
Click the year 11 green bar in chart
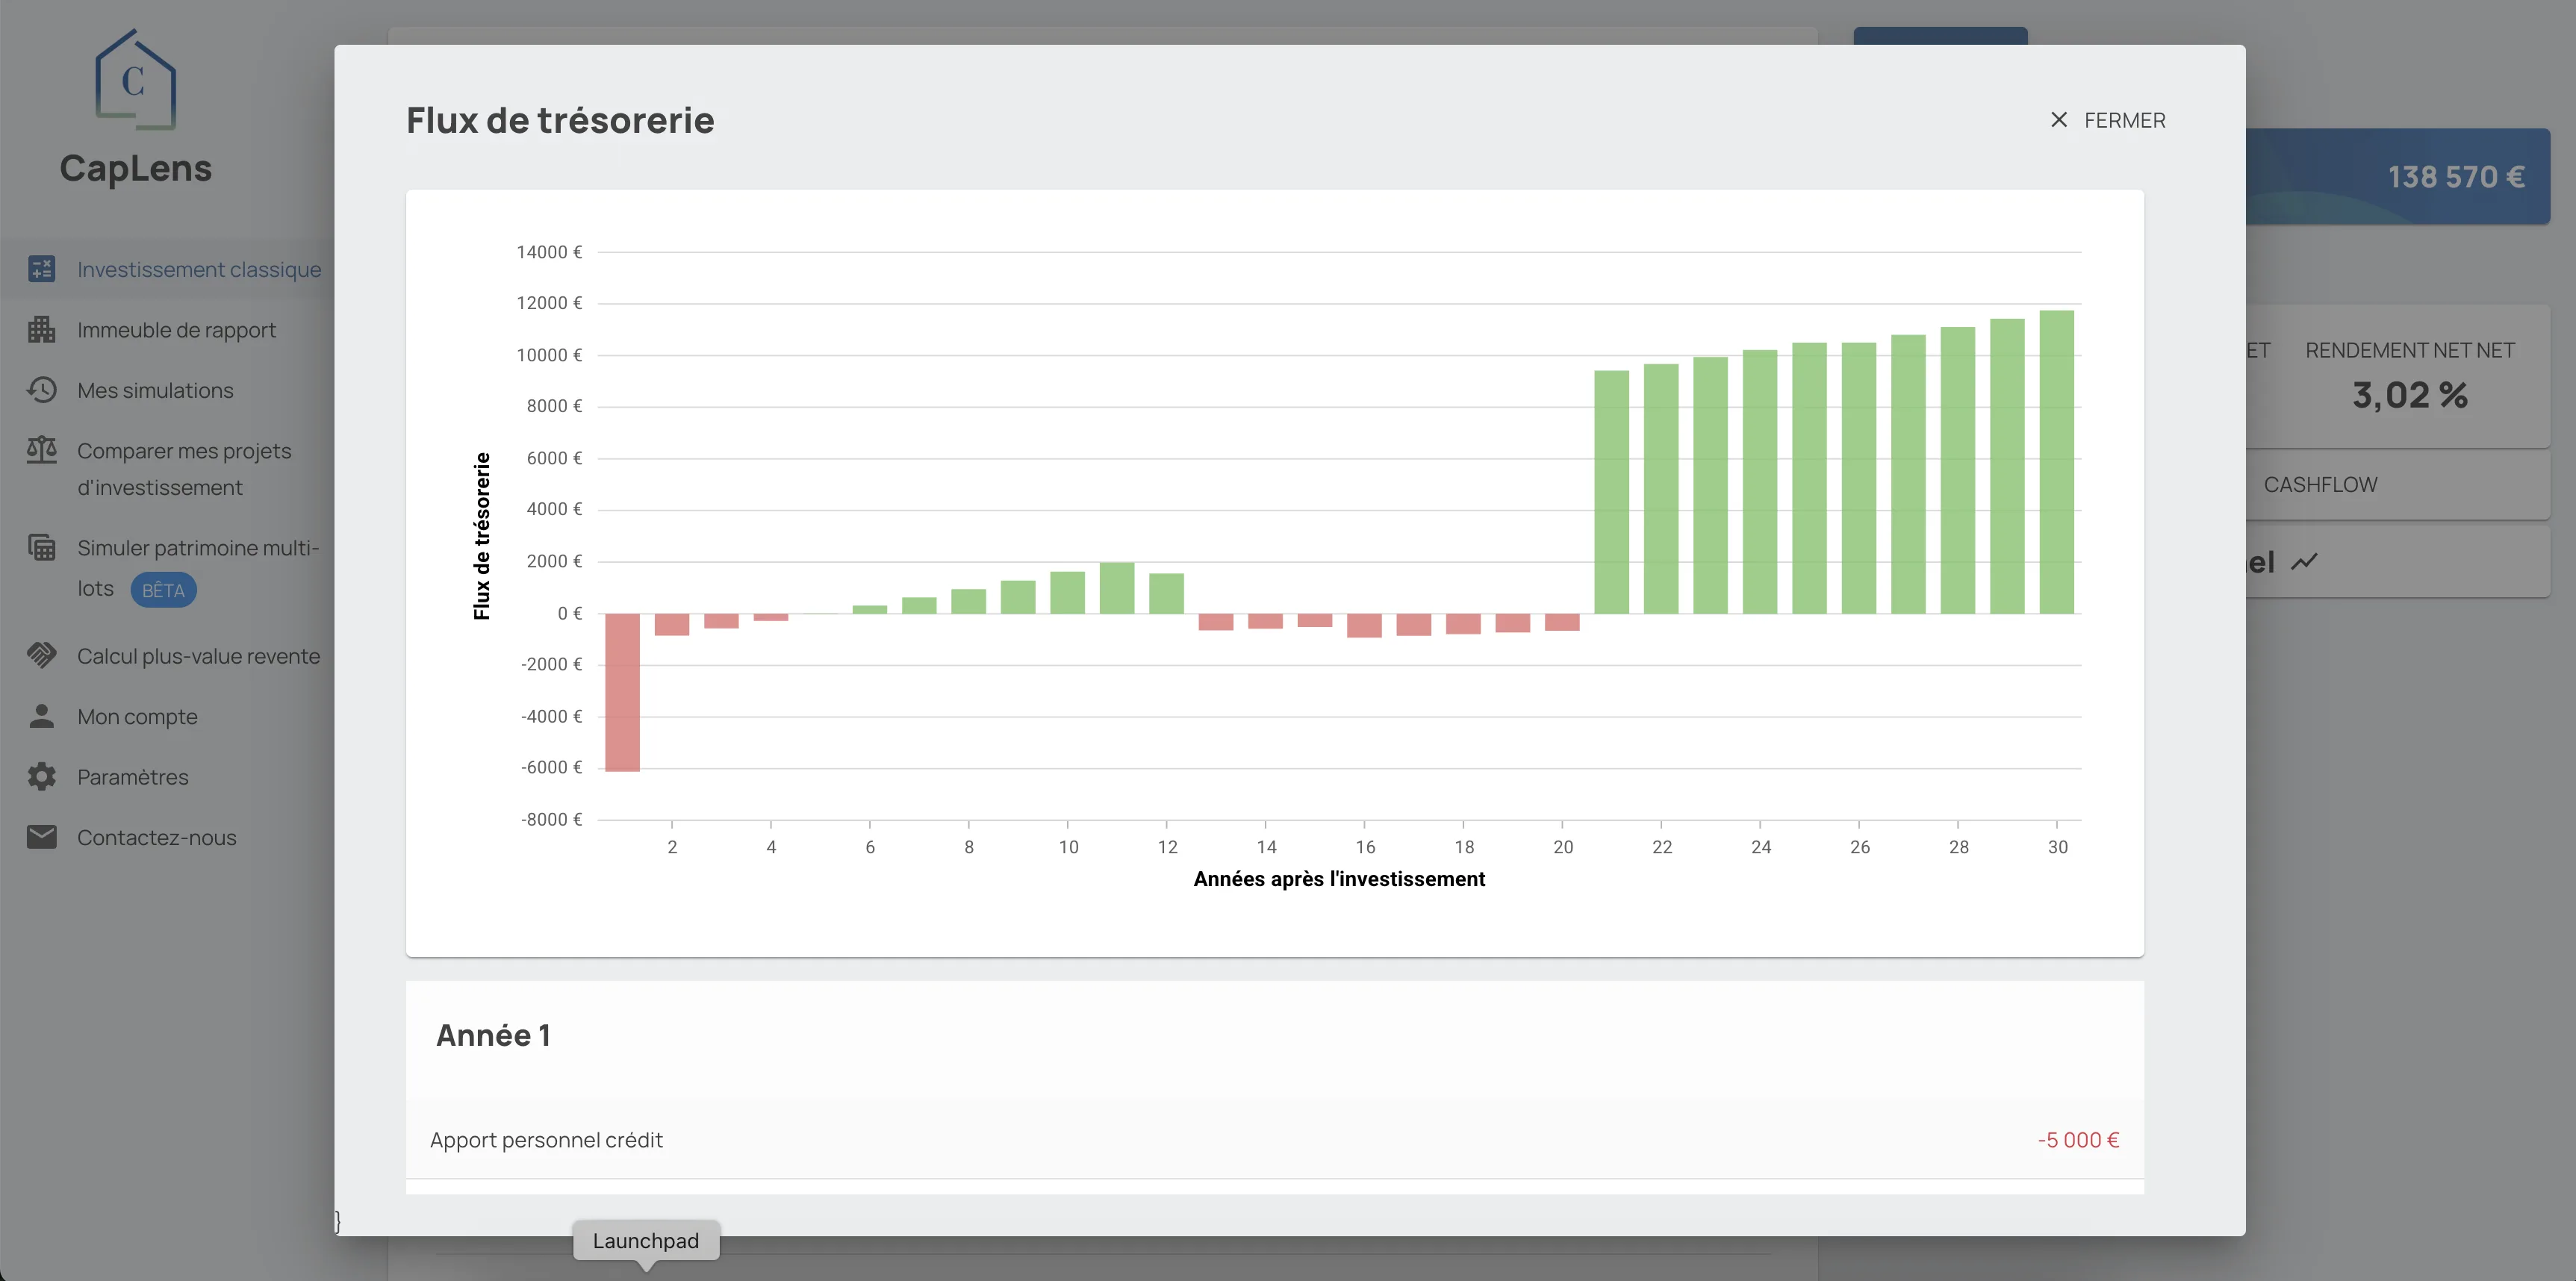(1116, 588)
